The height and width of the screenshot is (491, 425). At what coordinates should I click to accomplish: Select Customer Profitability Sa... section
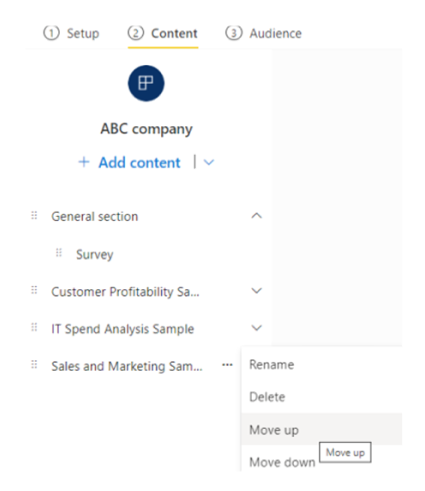click(x=125, y=292)
